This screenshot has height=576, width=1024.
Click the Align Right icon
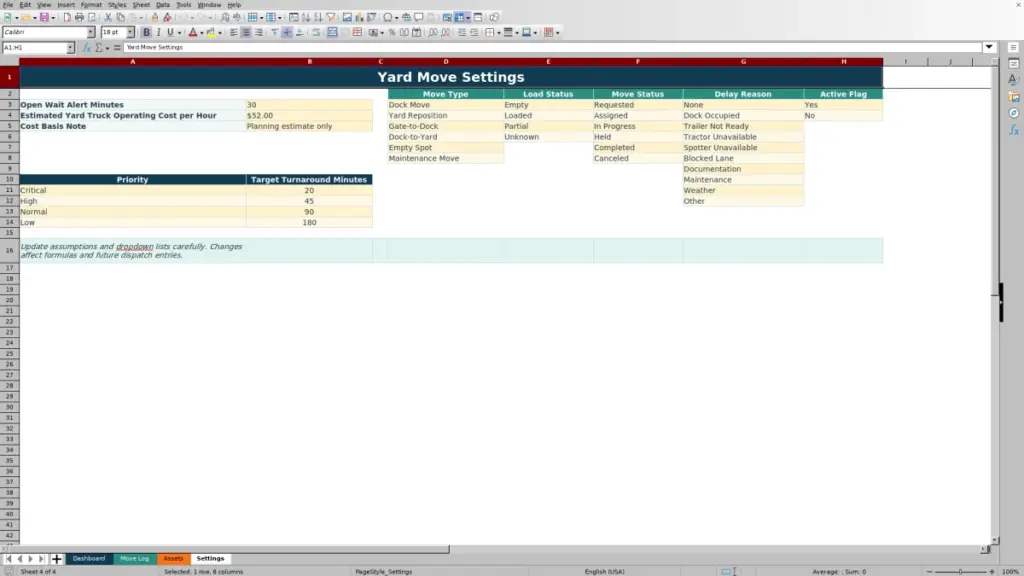coord(259,32)
